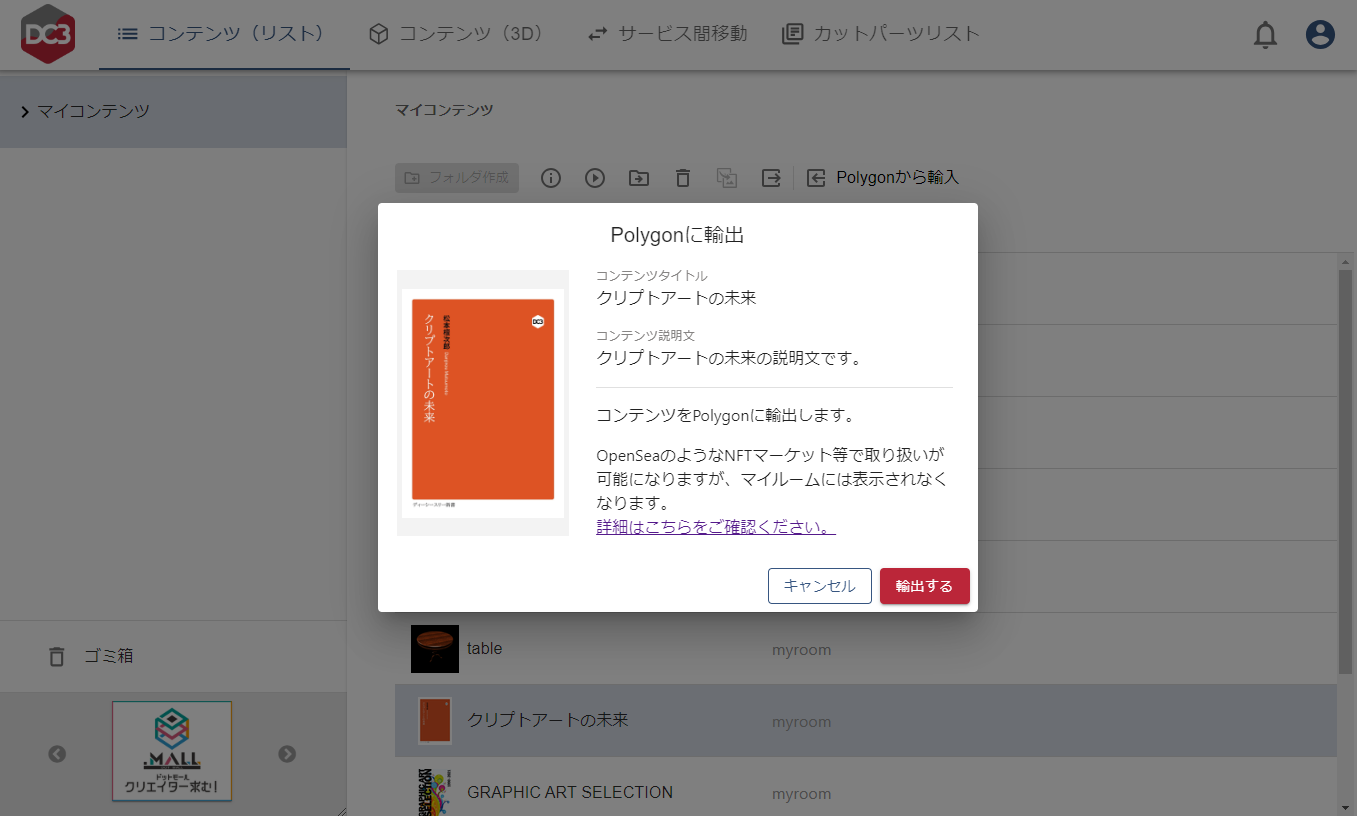
Task: Open the カットパーツリスト tab
Action: [x=881, y=35]
